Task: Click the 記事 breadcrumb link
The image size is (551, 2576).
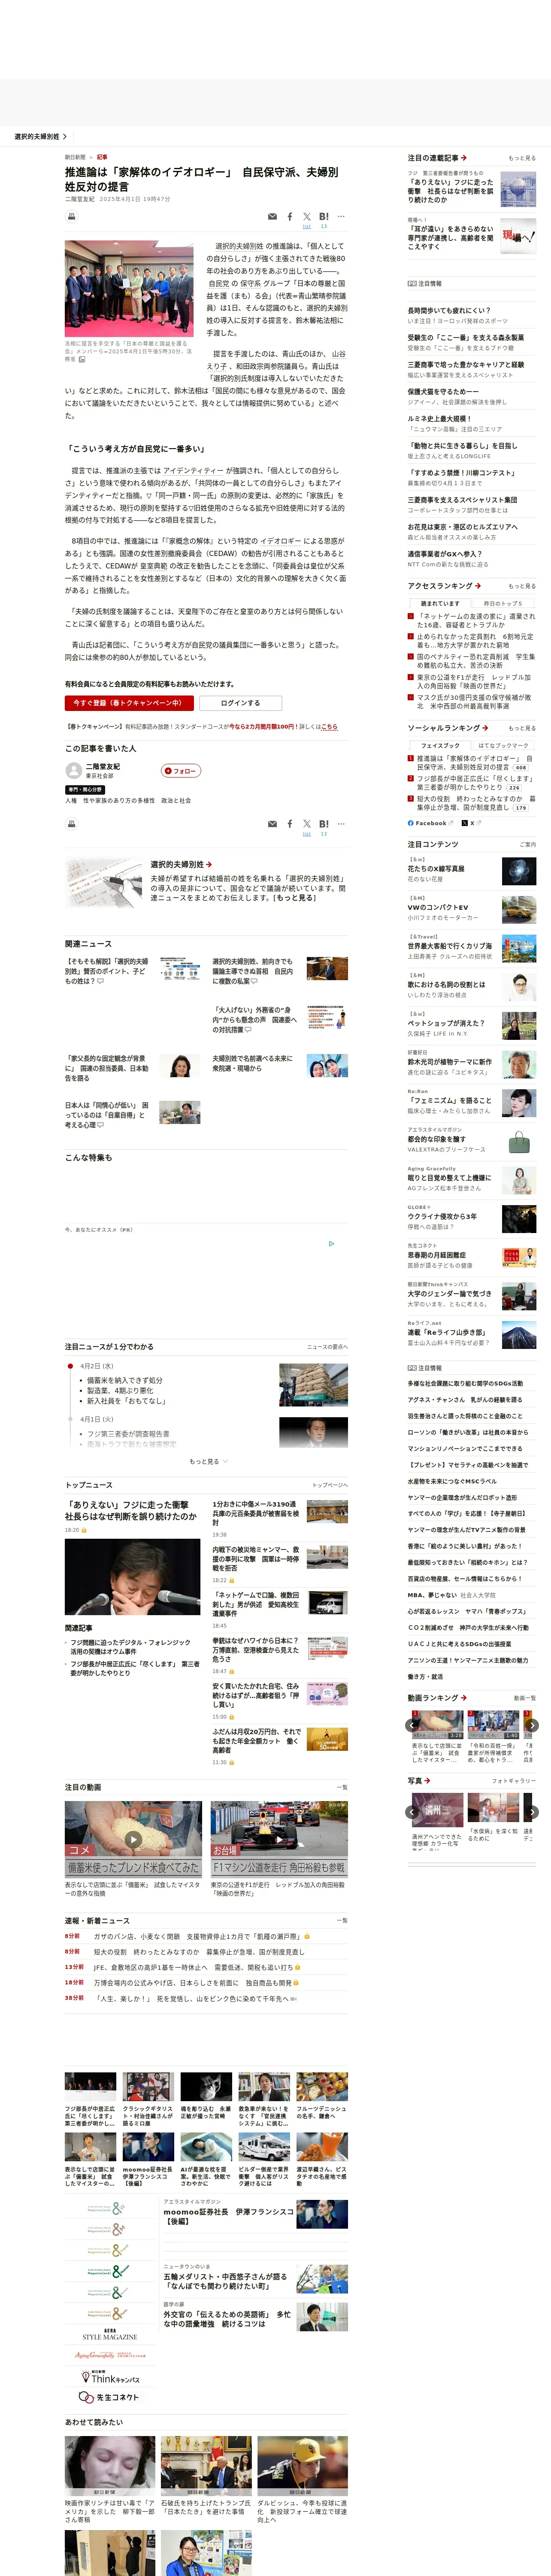Action: click(102, 157)
